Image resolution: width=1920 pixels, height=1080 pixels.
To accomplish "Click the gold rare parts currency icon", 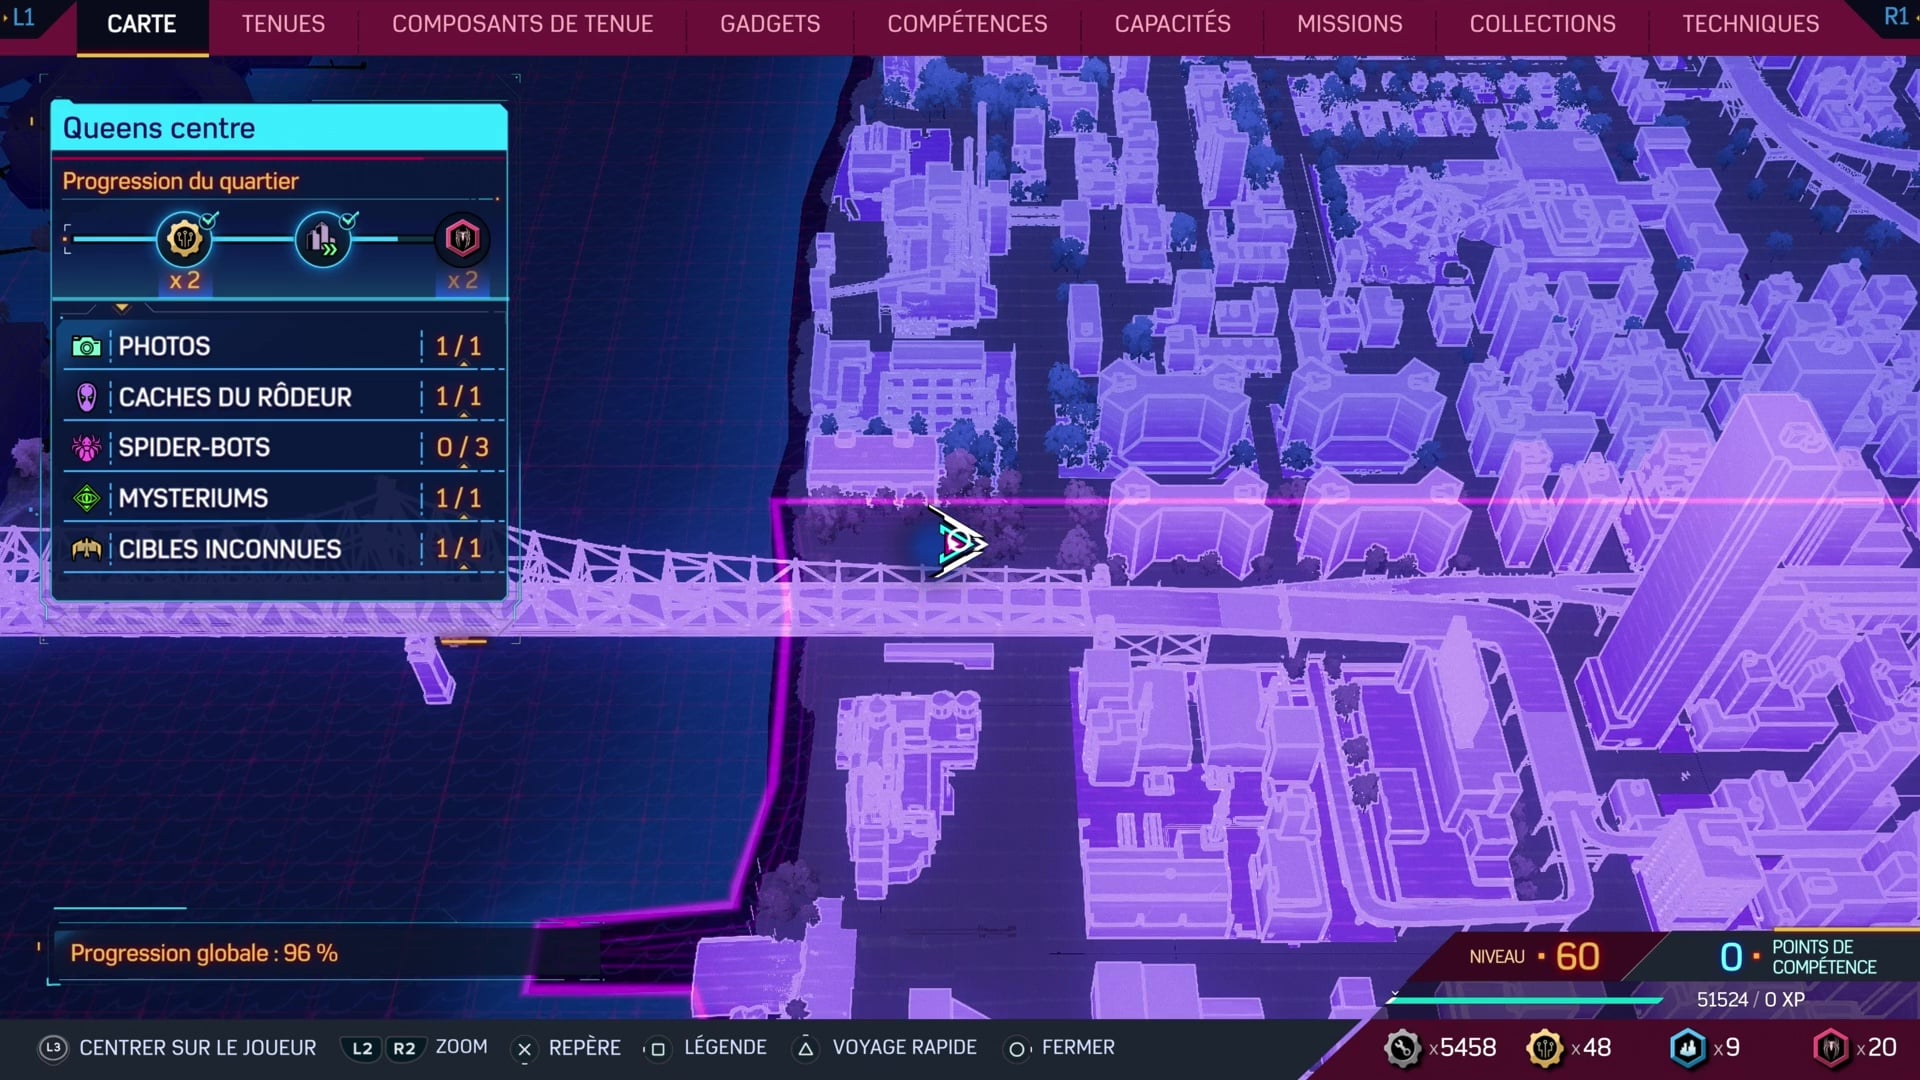I will [1545, 1048].
